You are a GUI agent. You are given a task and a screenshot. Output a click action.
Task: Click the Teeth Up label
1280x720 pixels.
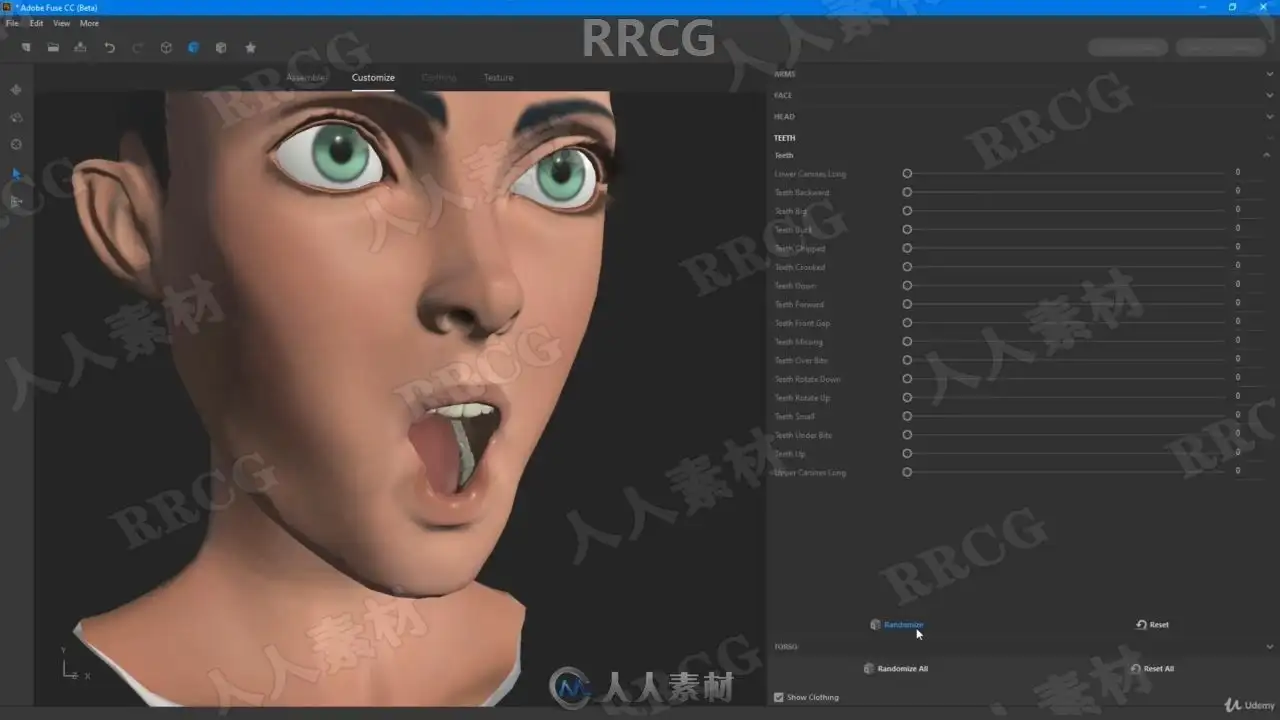(x=790, y=454)
